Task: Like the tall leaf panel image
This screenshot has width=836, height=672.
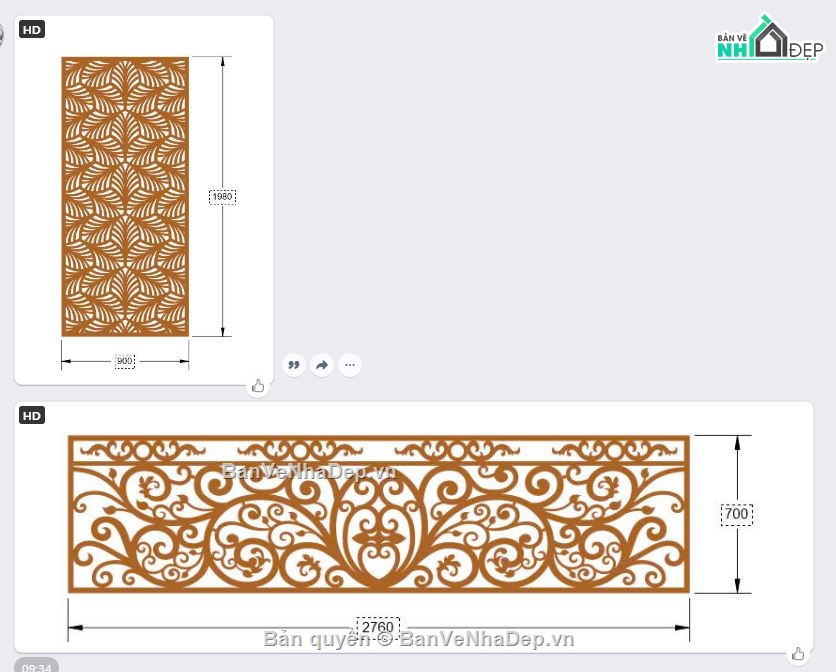Action: (x=258, y=386)
